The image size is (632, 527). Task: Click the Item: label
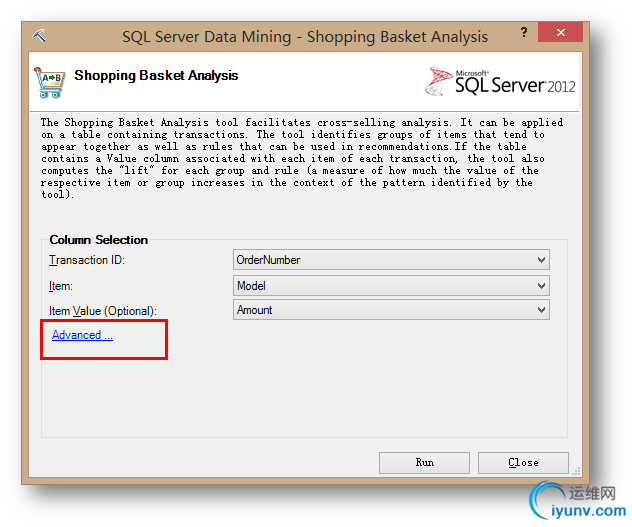point(61,286)
